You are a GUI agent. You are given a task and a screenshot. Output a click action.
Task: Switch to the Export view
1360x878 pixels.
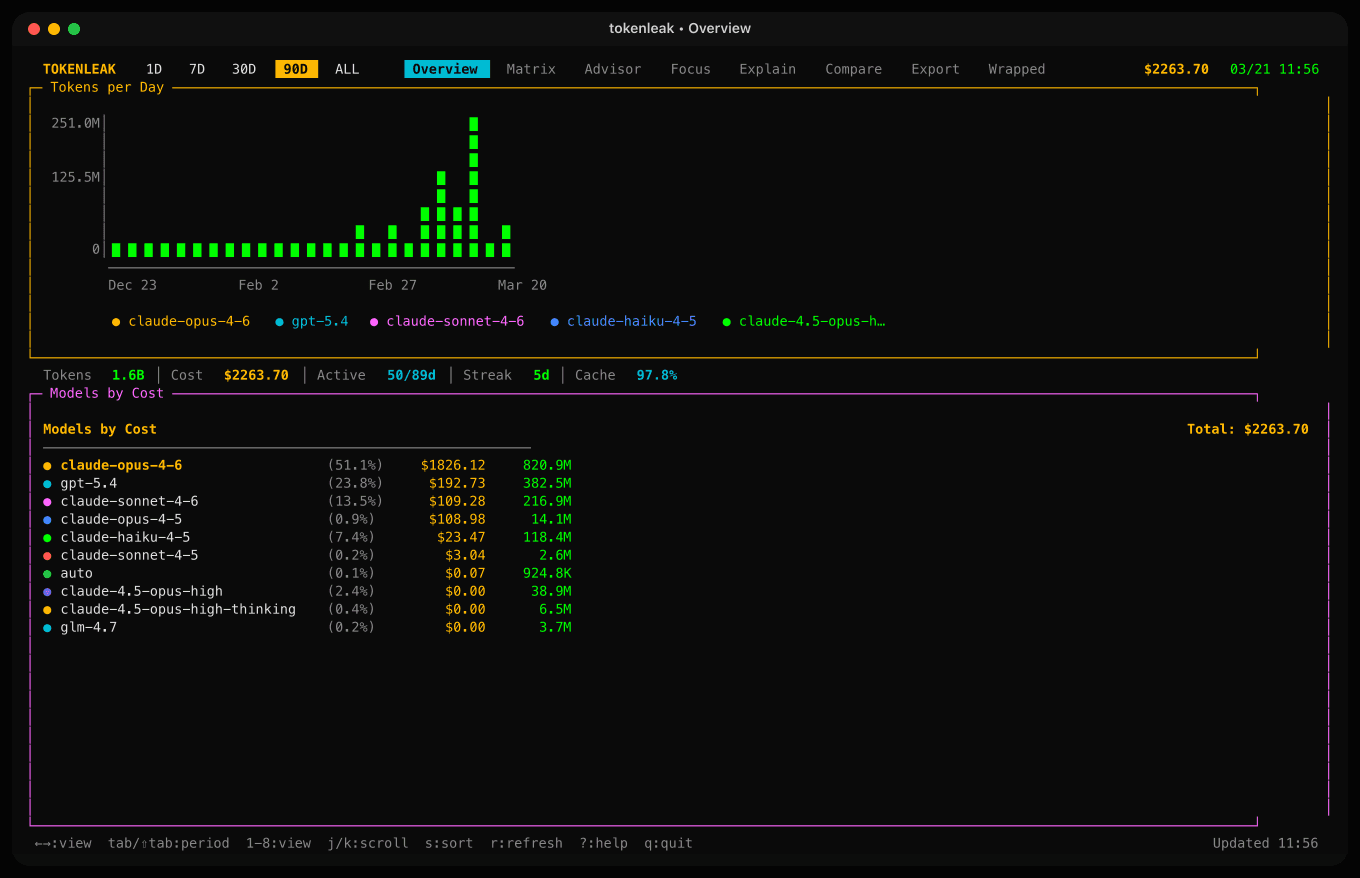(935, 69)
